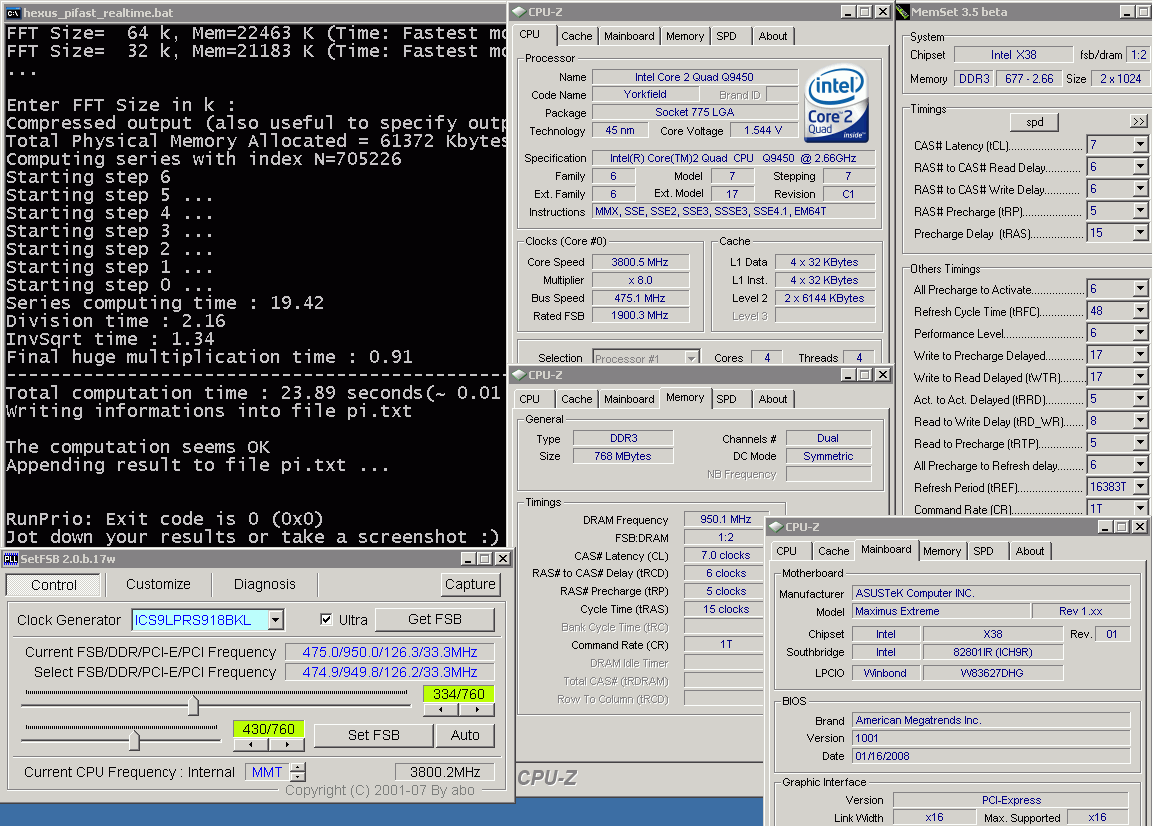
Task: Open the RAS# Precharge (tRP) dropdown in MemSet
Action: point(1140,211)
